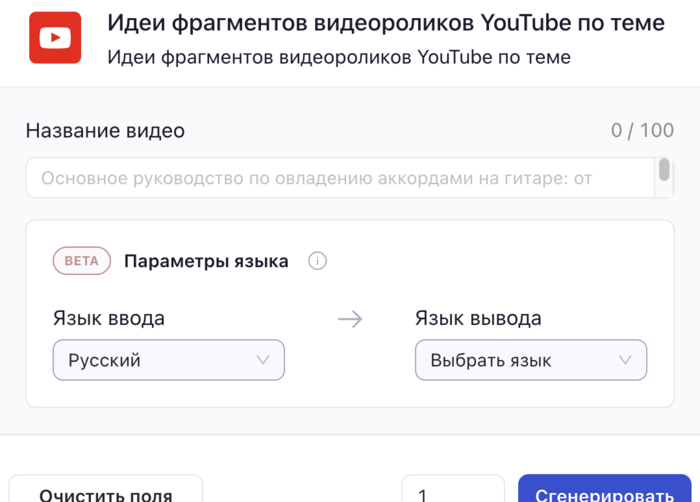Open the Выбрать язык output dropdown
Screen dimensions: 700x502
[530, 360]
